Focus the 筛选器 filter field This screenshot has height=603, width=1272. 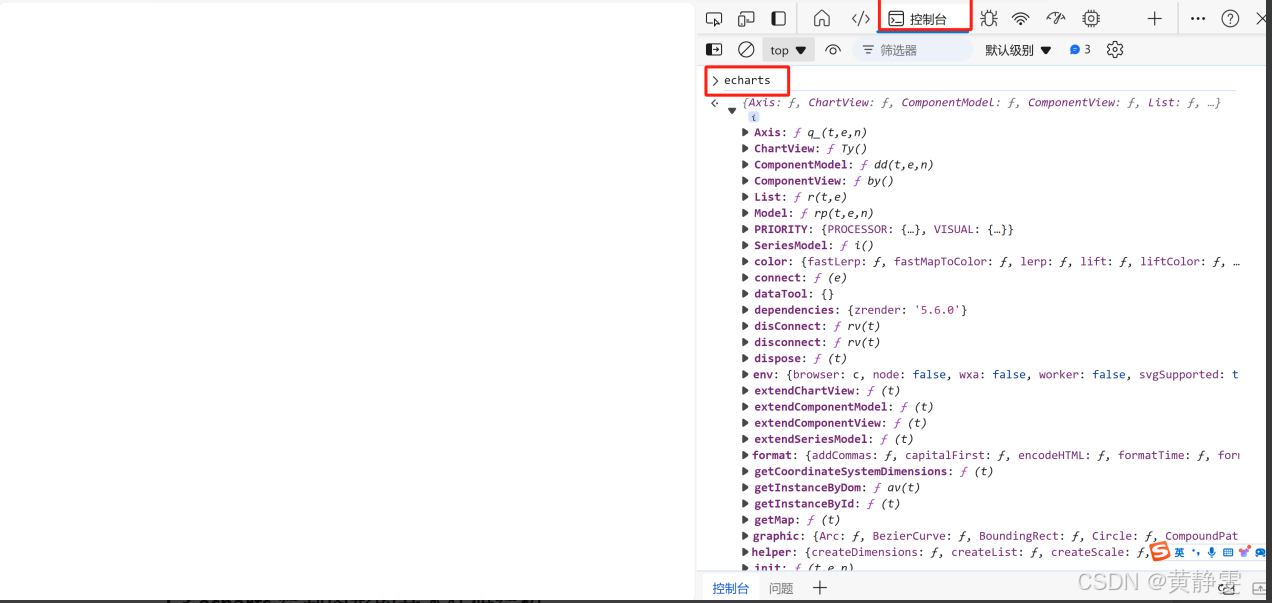[912, 50]
